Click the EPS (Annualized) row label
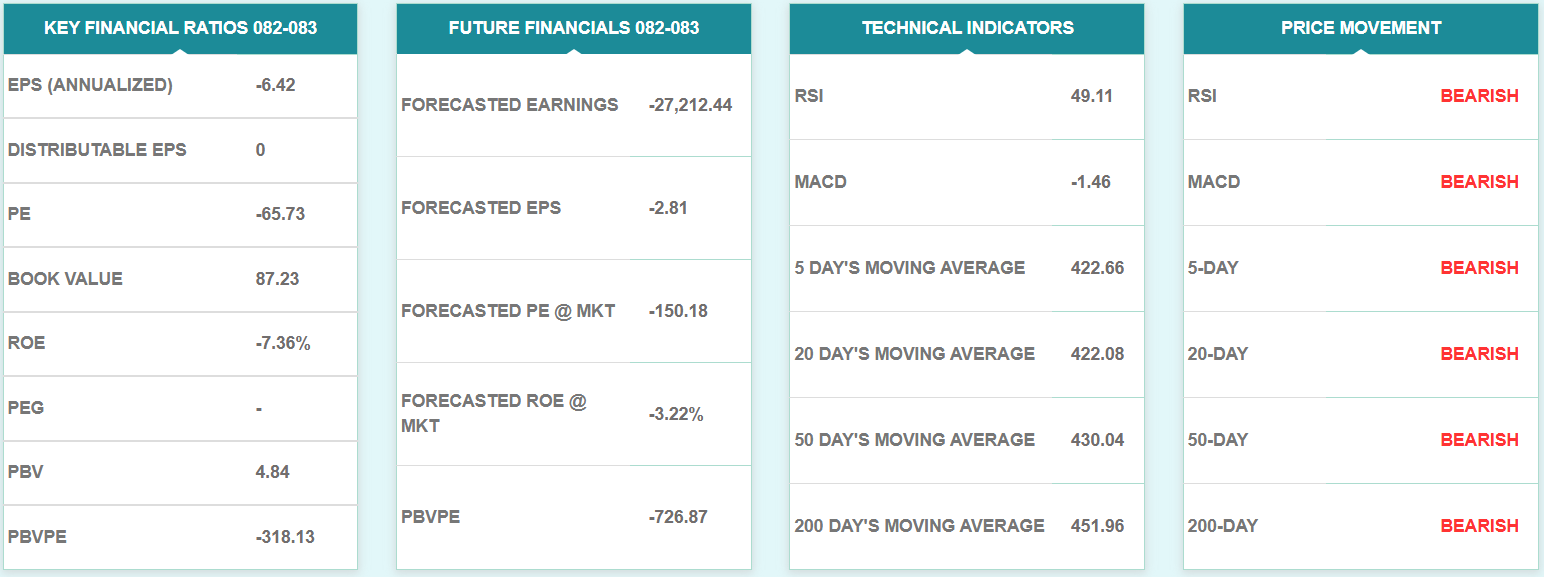1544x577 pixels. (90, 85)
